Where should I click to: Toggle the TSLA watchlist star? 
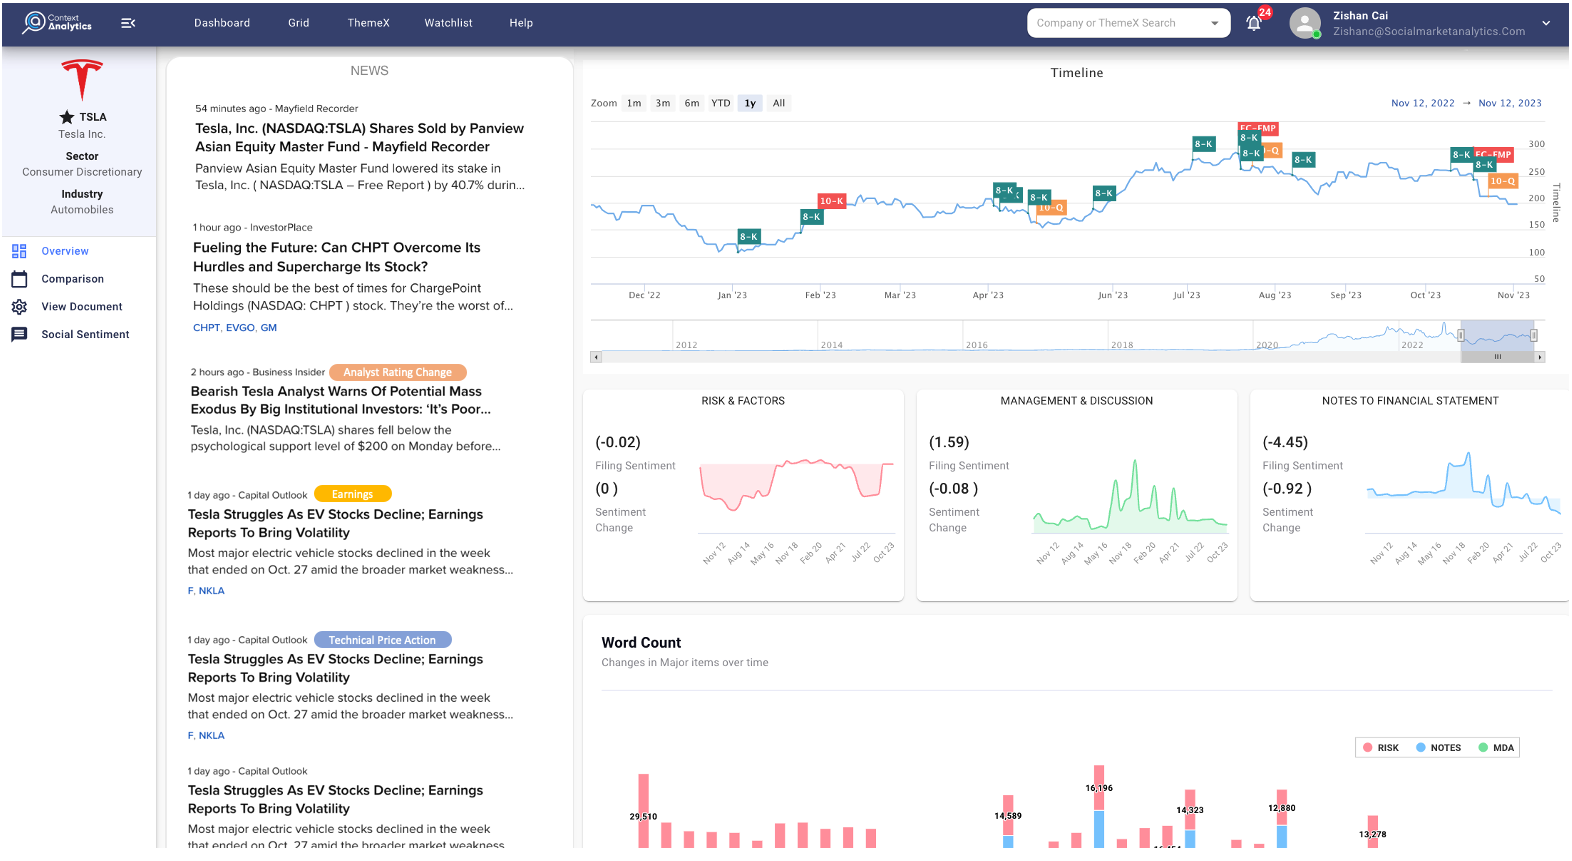coord(67,117)
